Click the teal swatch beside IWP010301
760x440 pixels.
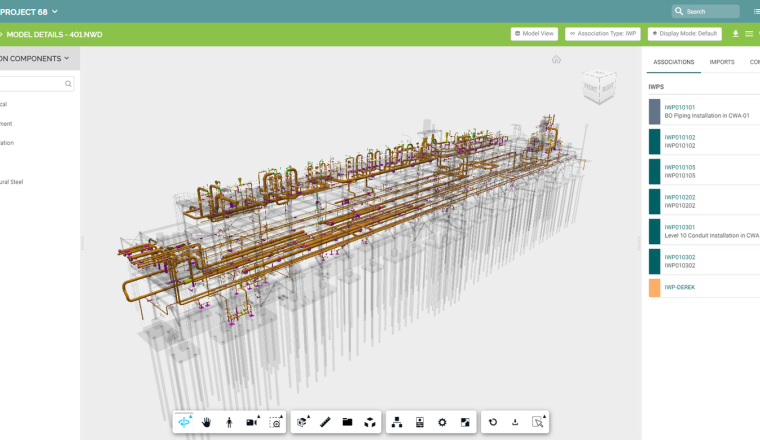tap(654, 232)
